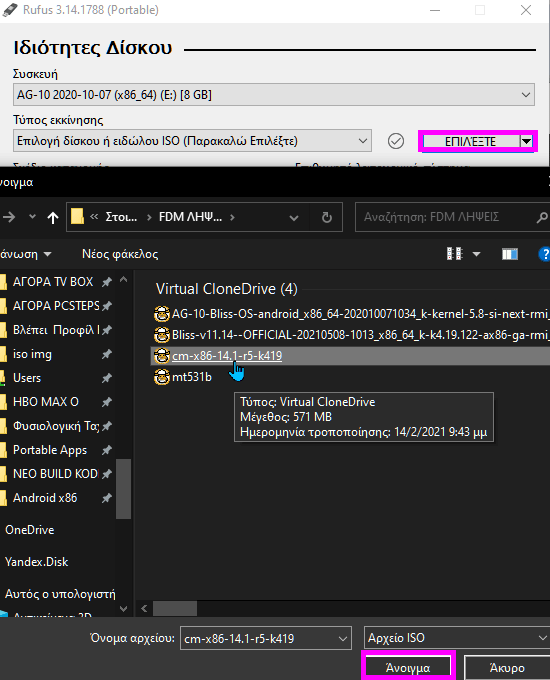Open the Οργάνωση menu
Viewport: 550px width, 680px height.
click(25, 254)
